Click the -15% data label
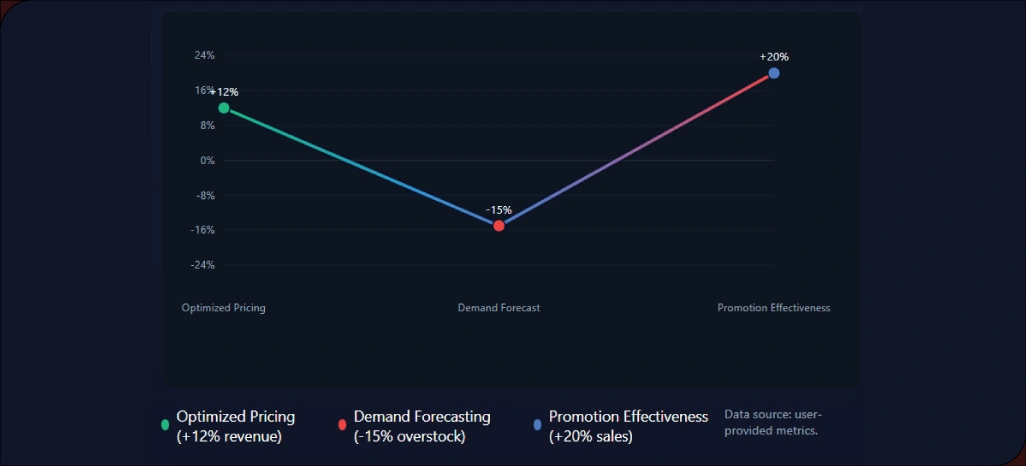The width and height of the screenshot is (1026, 466). pos(499,210)
